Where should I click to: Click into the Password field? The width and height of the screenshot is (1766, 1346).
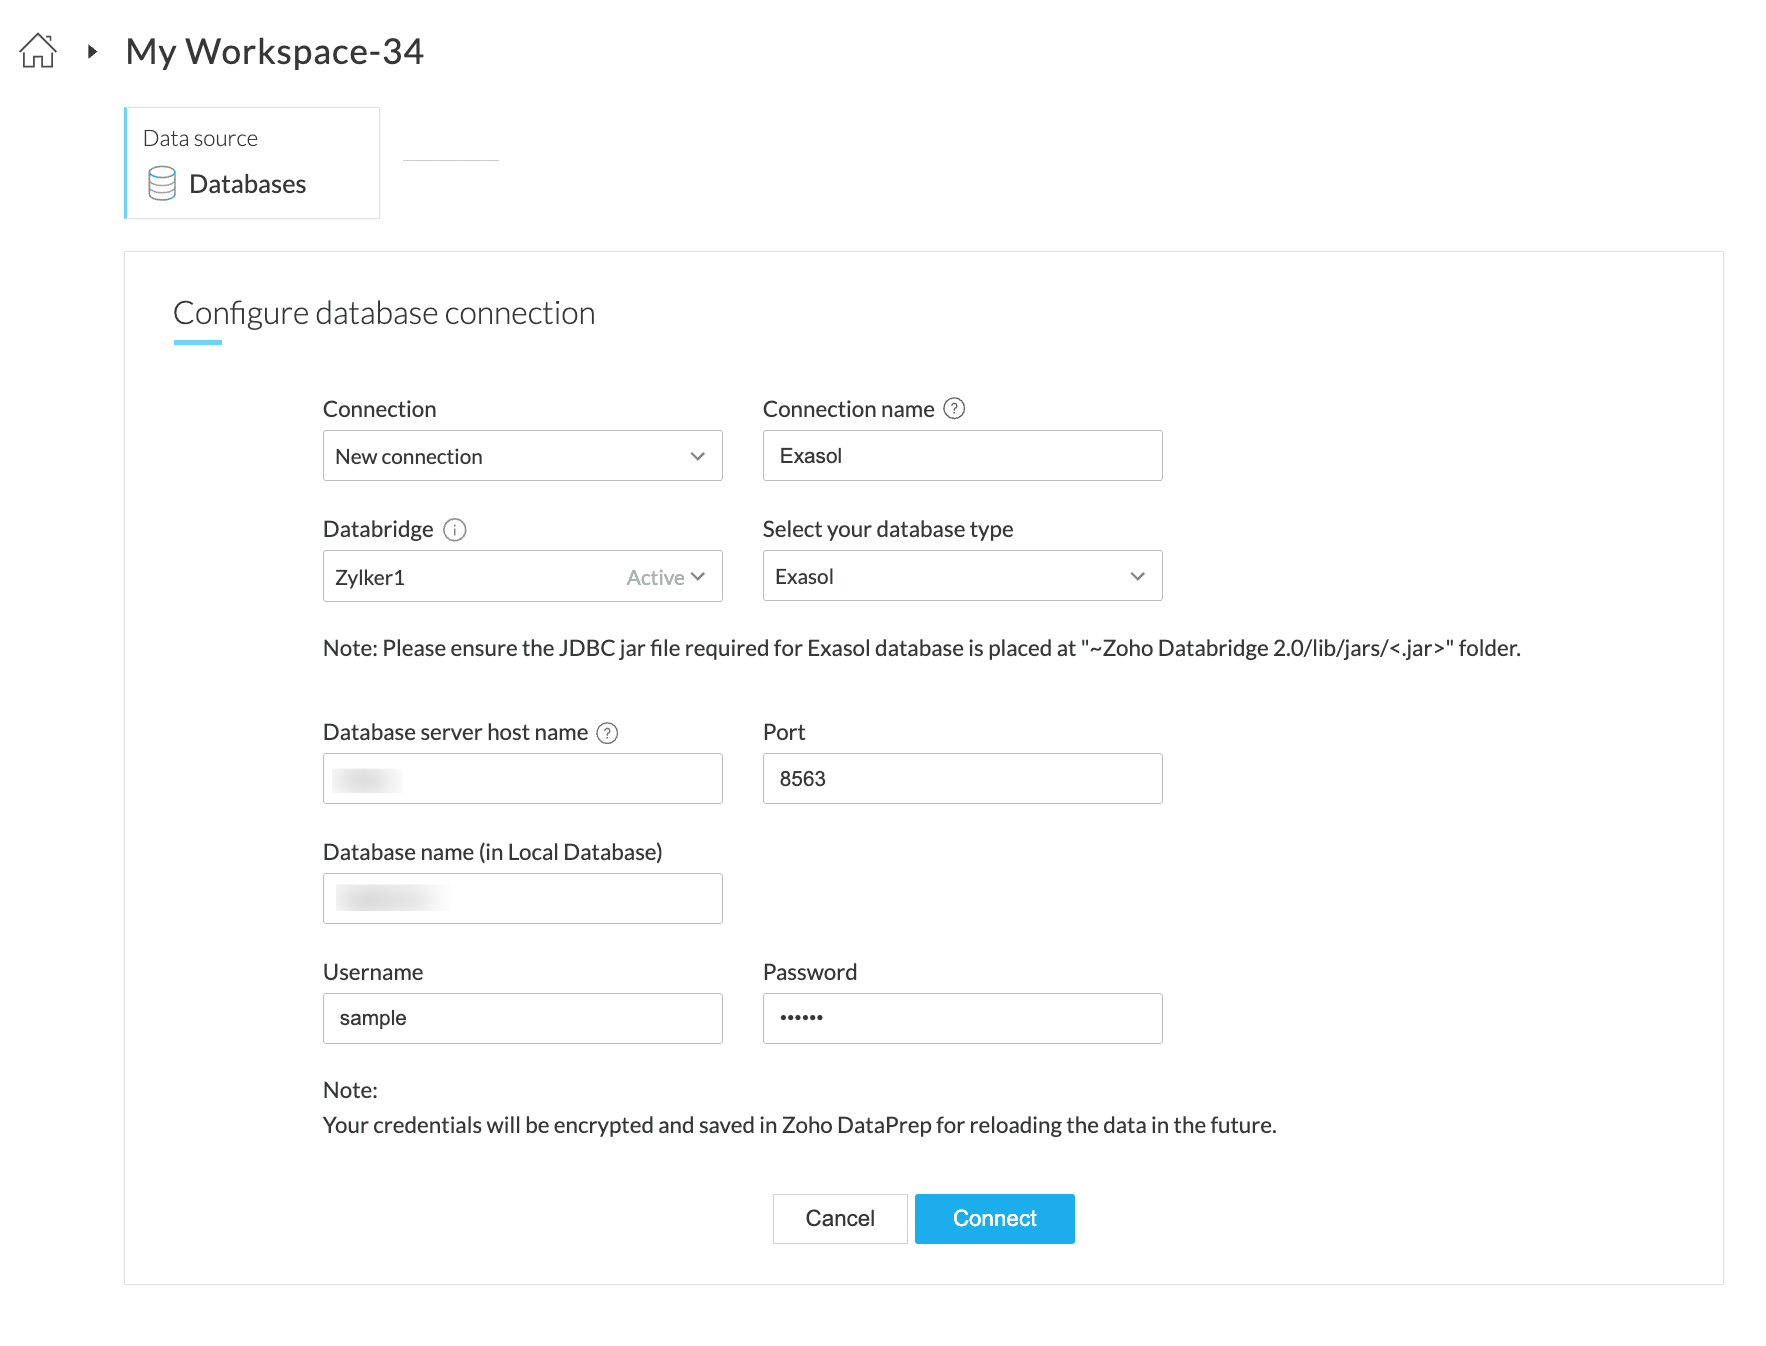click(962, 1018)
